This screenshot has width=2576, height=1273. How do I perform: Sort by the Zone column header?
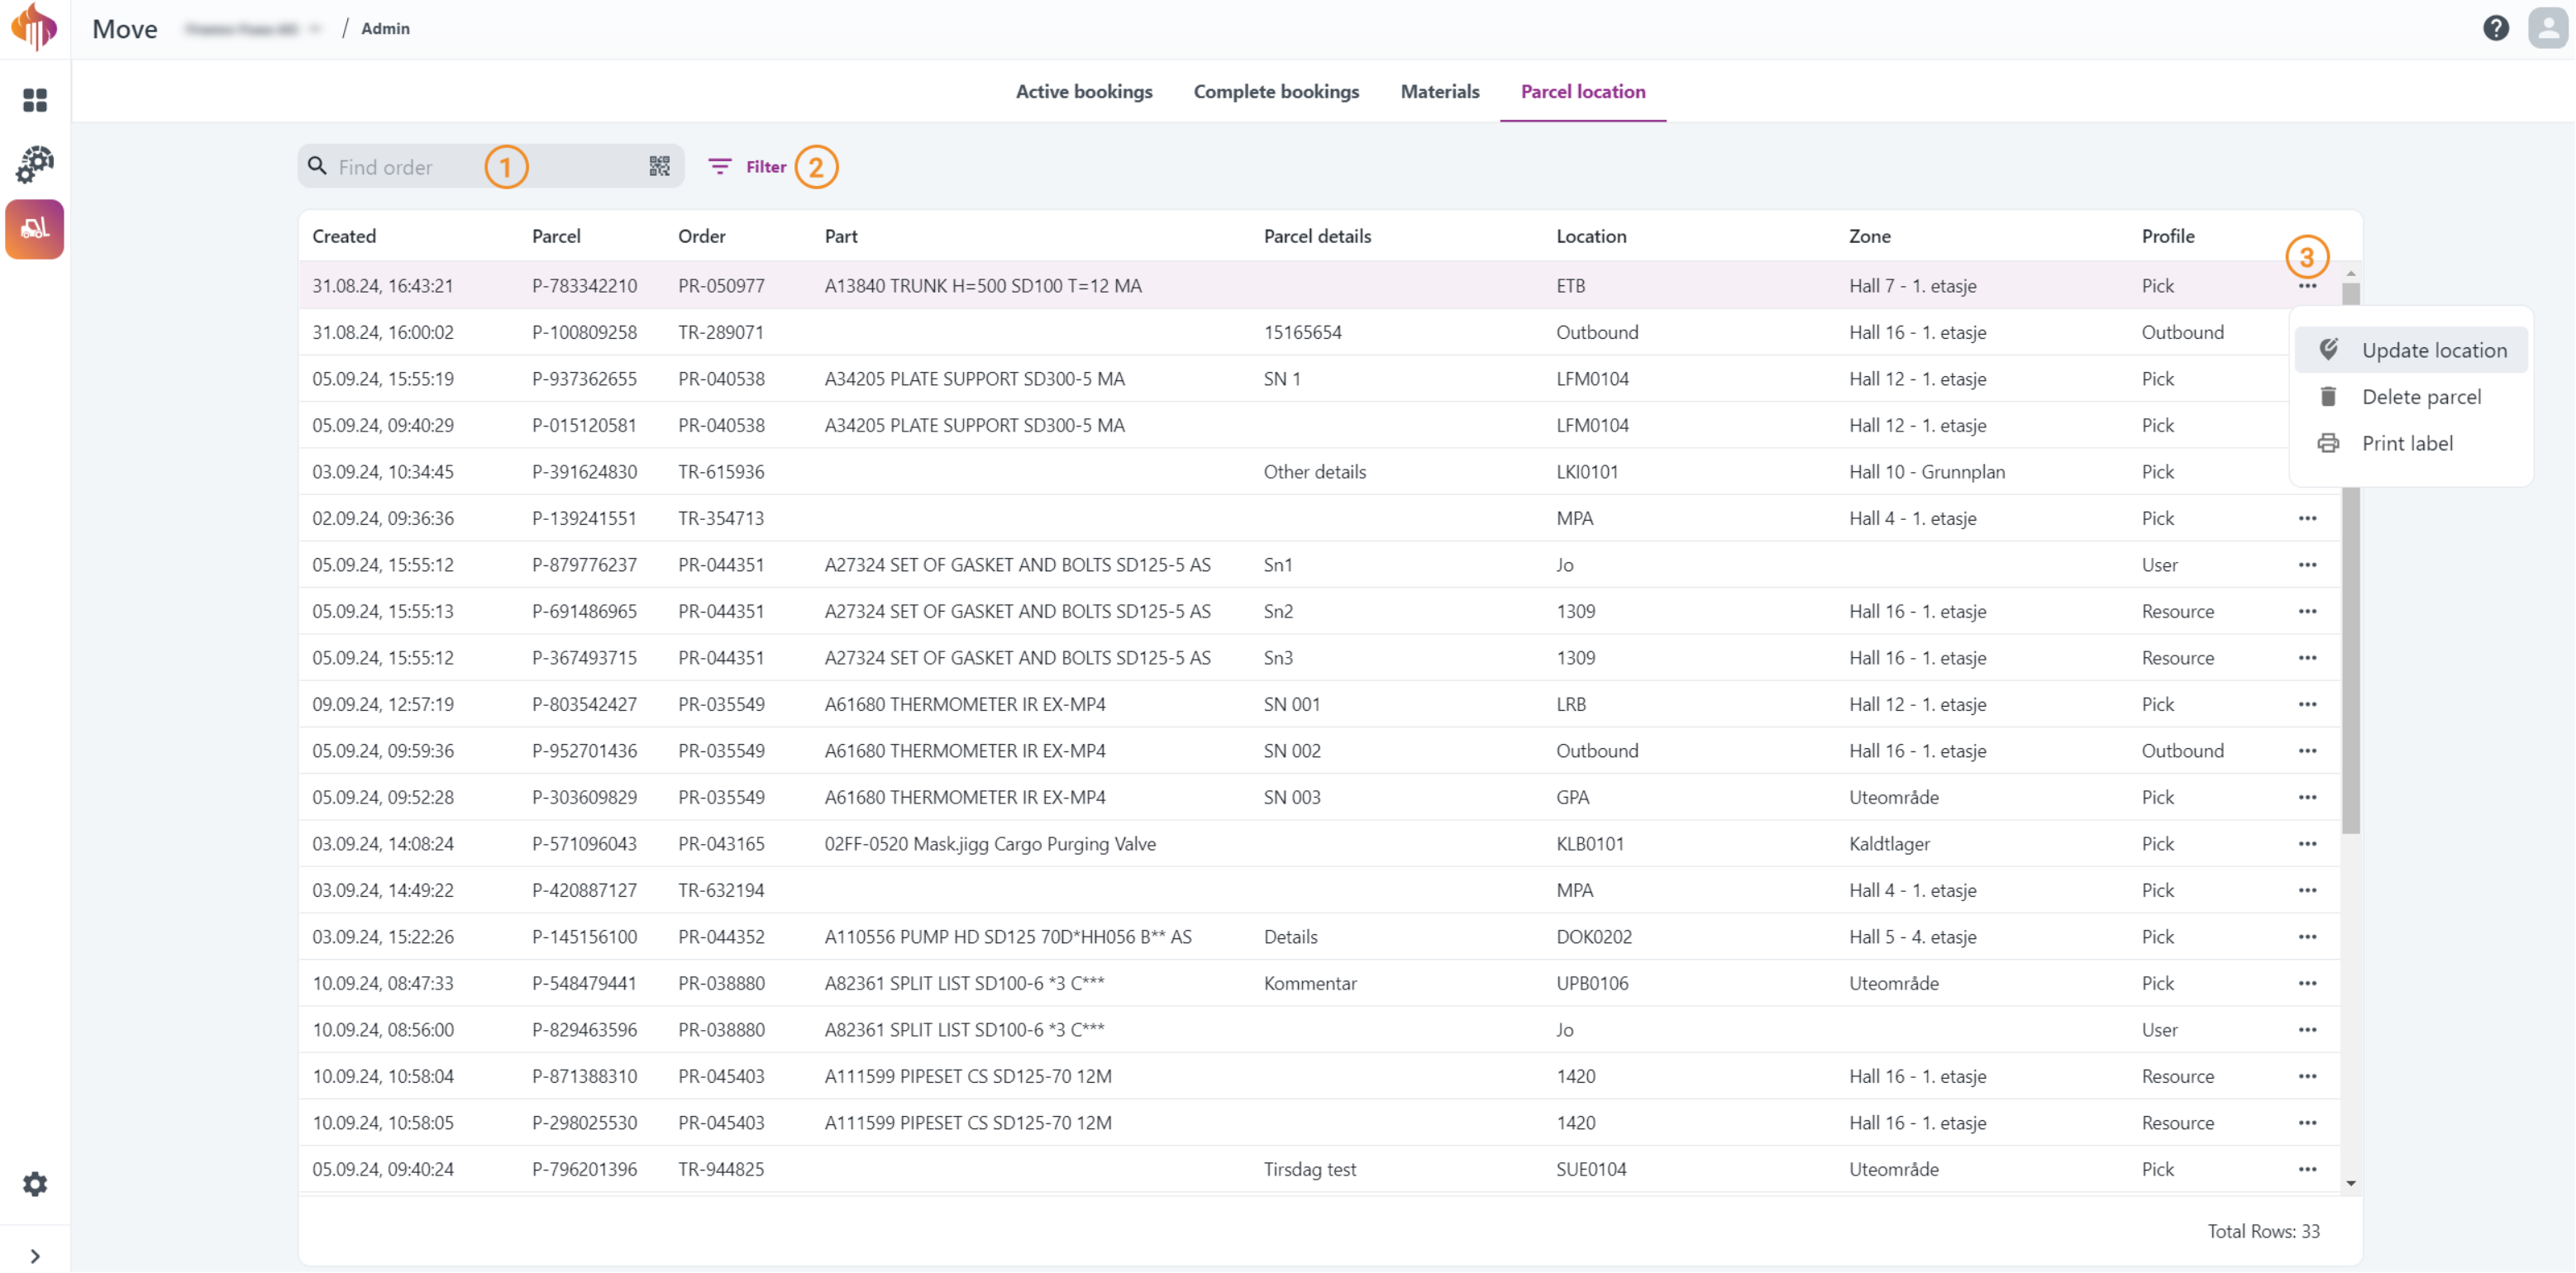tap(1869, 236)
